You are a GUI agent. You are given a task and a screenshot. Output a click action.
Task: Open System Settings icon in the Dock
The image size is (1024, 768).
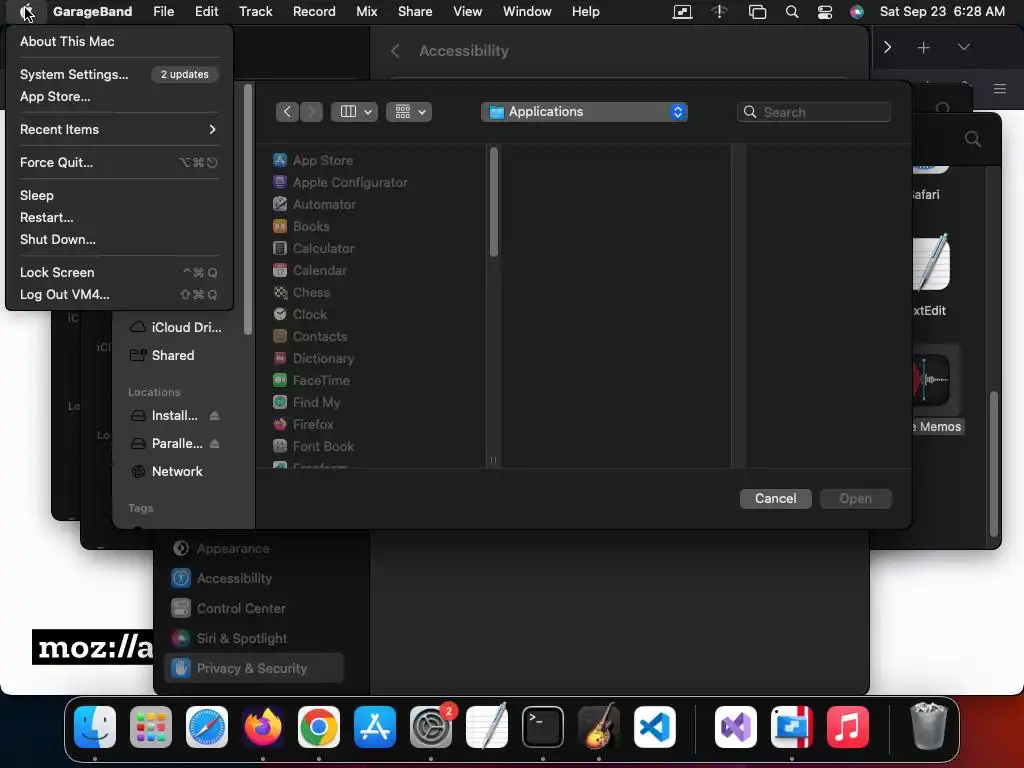tap(431, 727)
